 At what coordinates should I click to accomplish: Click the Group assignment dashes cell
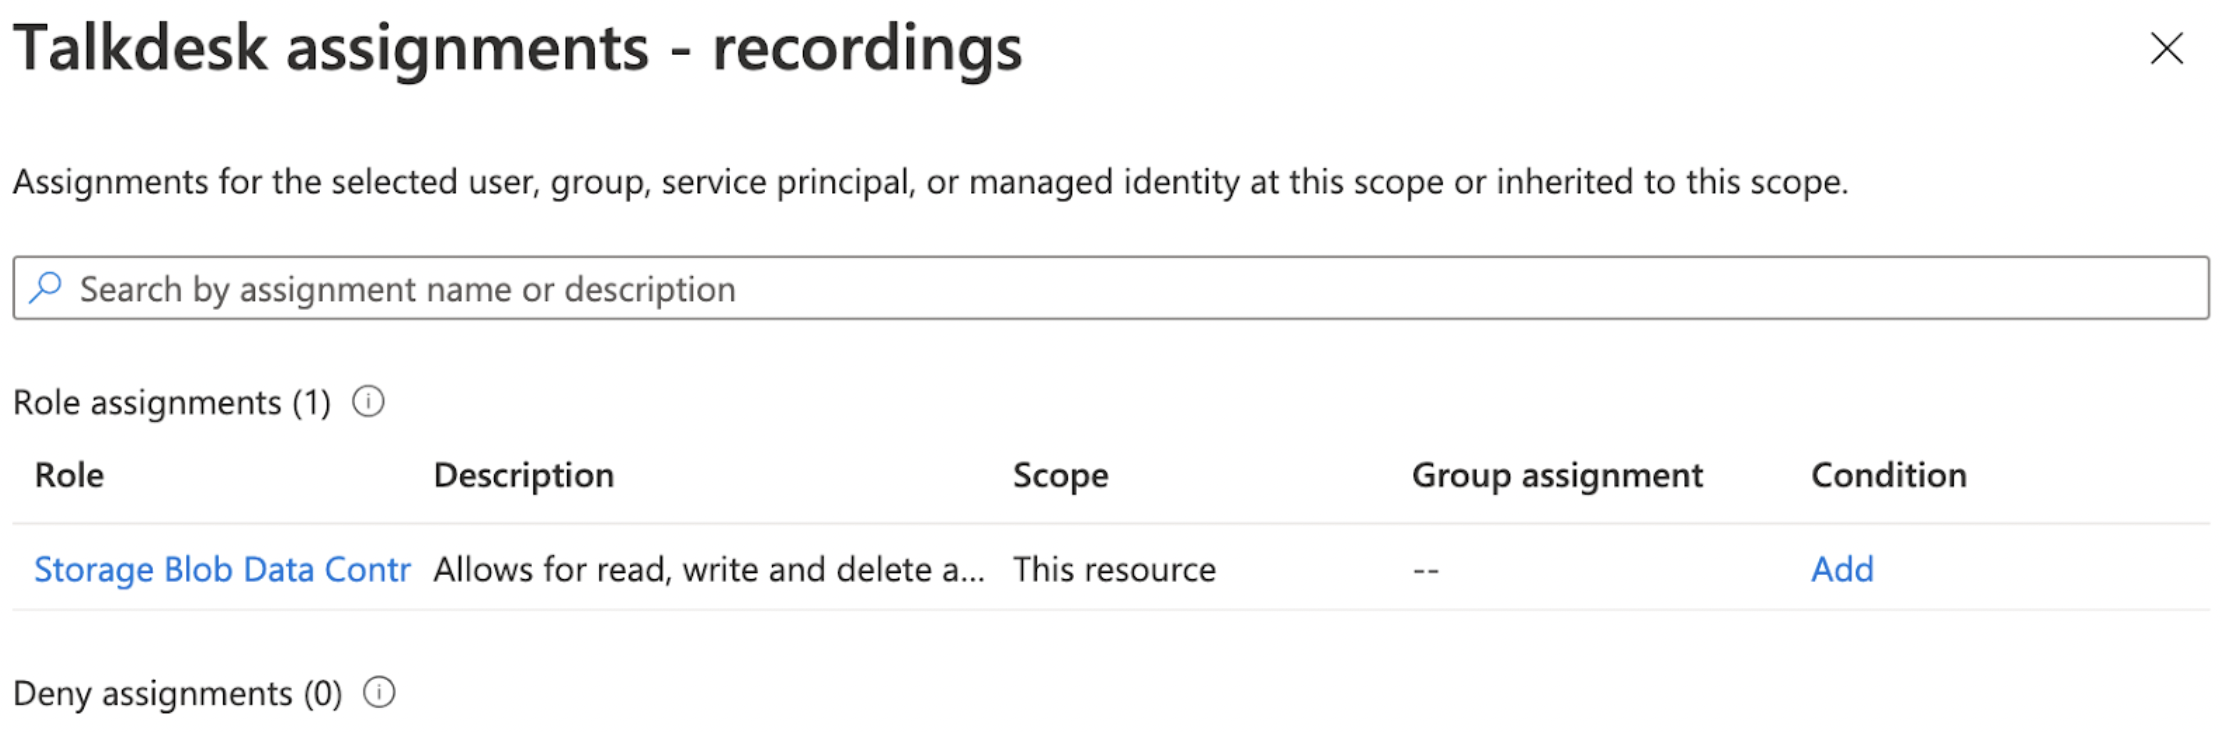[x=1425, y=570]
